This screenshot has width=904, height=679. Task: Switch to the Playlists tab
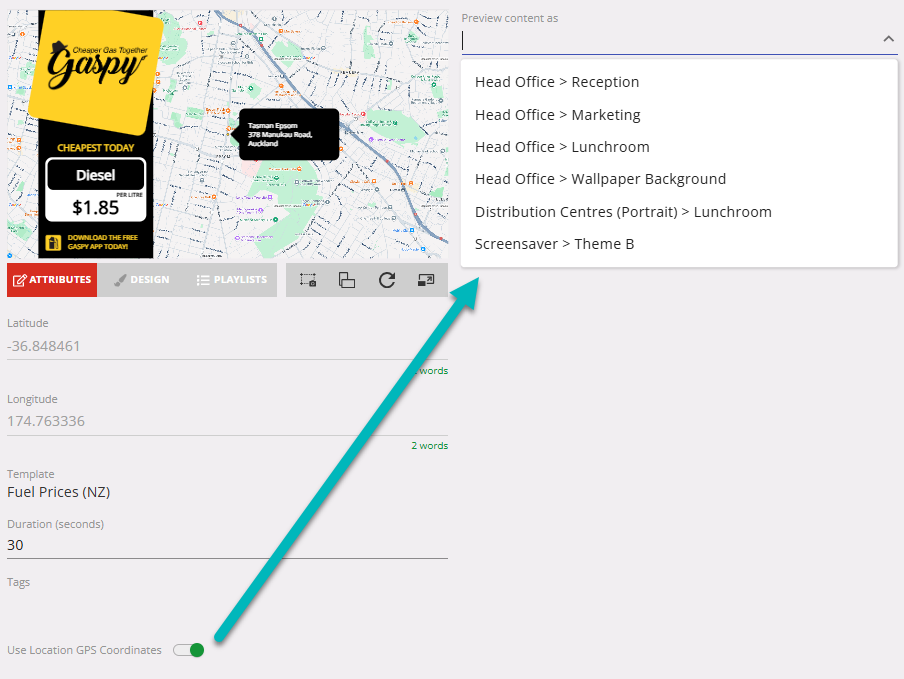click(231, 280)
